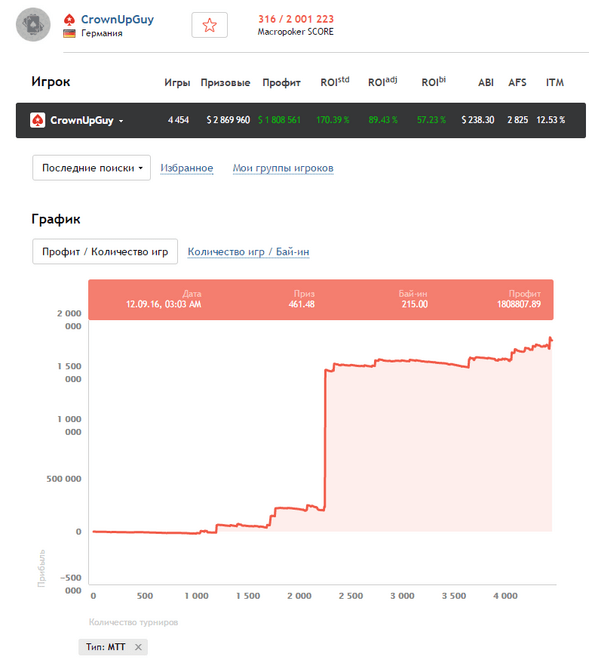This screenshot has height=663, width=589.
Task: Click the ITM column header
Action: click(x=555, y=82)
